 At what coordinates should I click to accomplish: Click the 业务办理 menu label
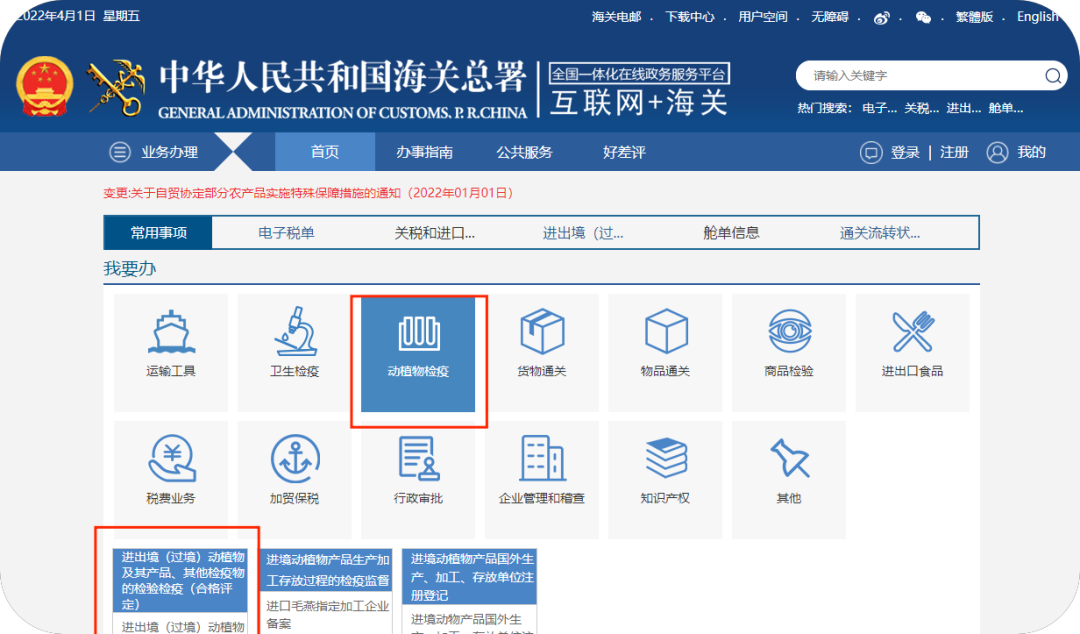pyautogui.click(x=169, y=152)
